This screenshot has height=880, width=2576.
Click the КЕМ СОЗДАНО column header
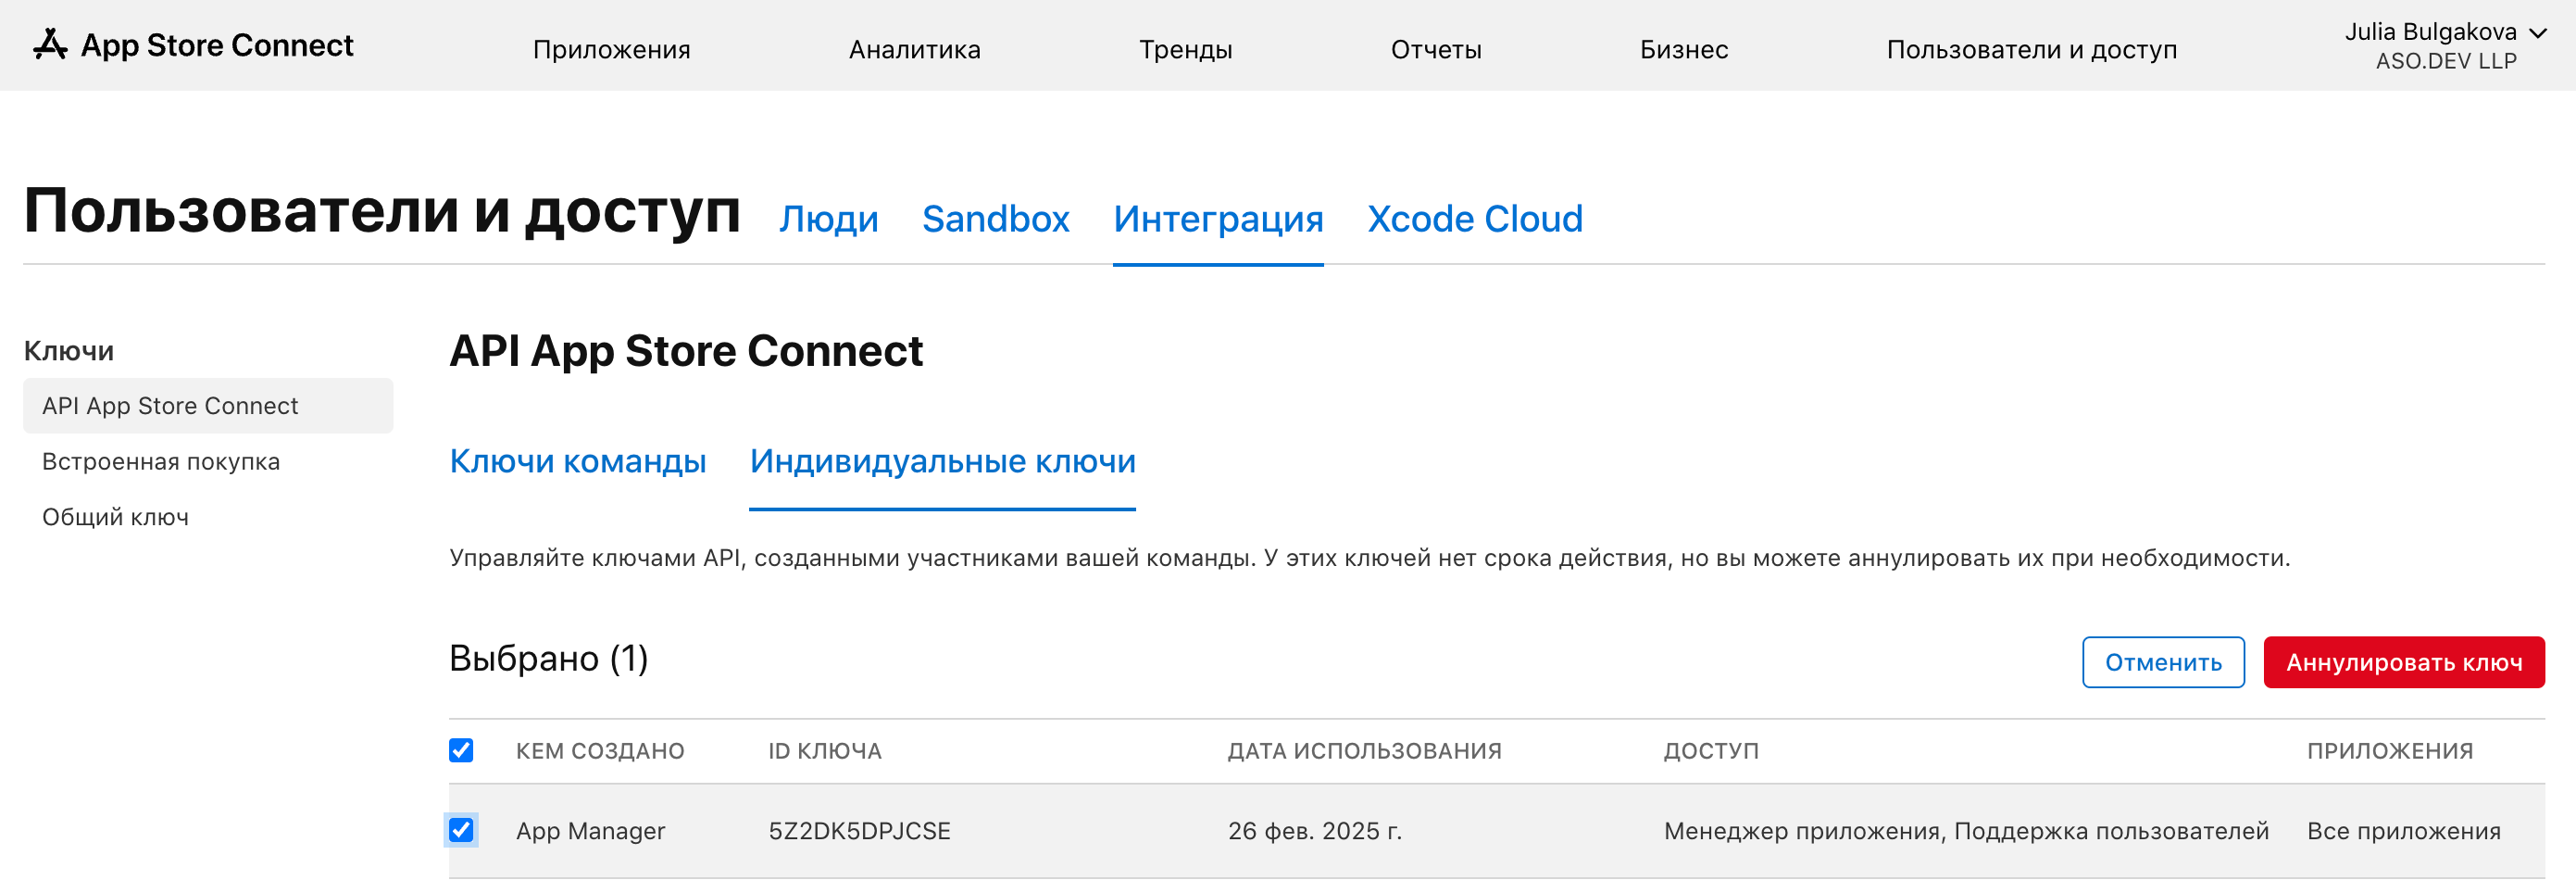click(x=600, y=751)
